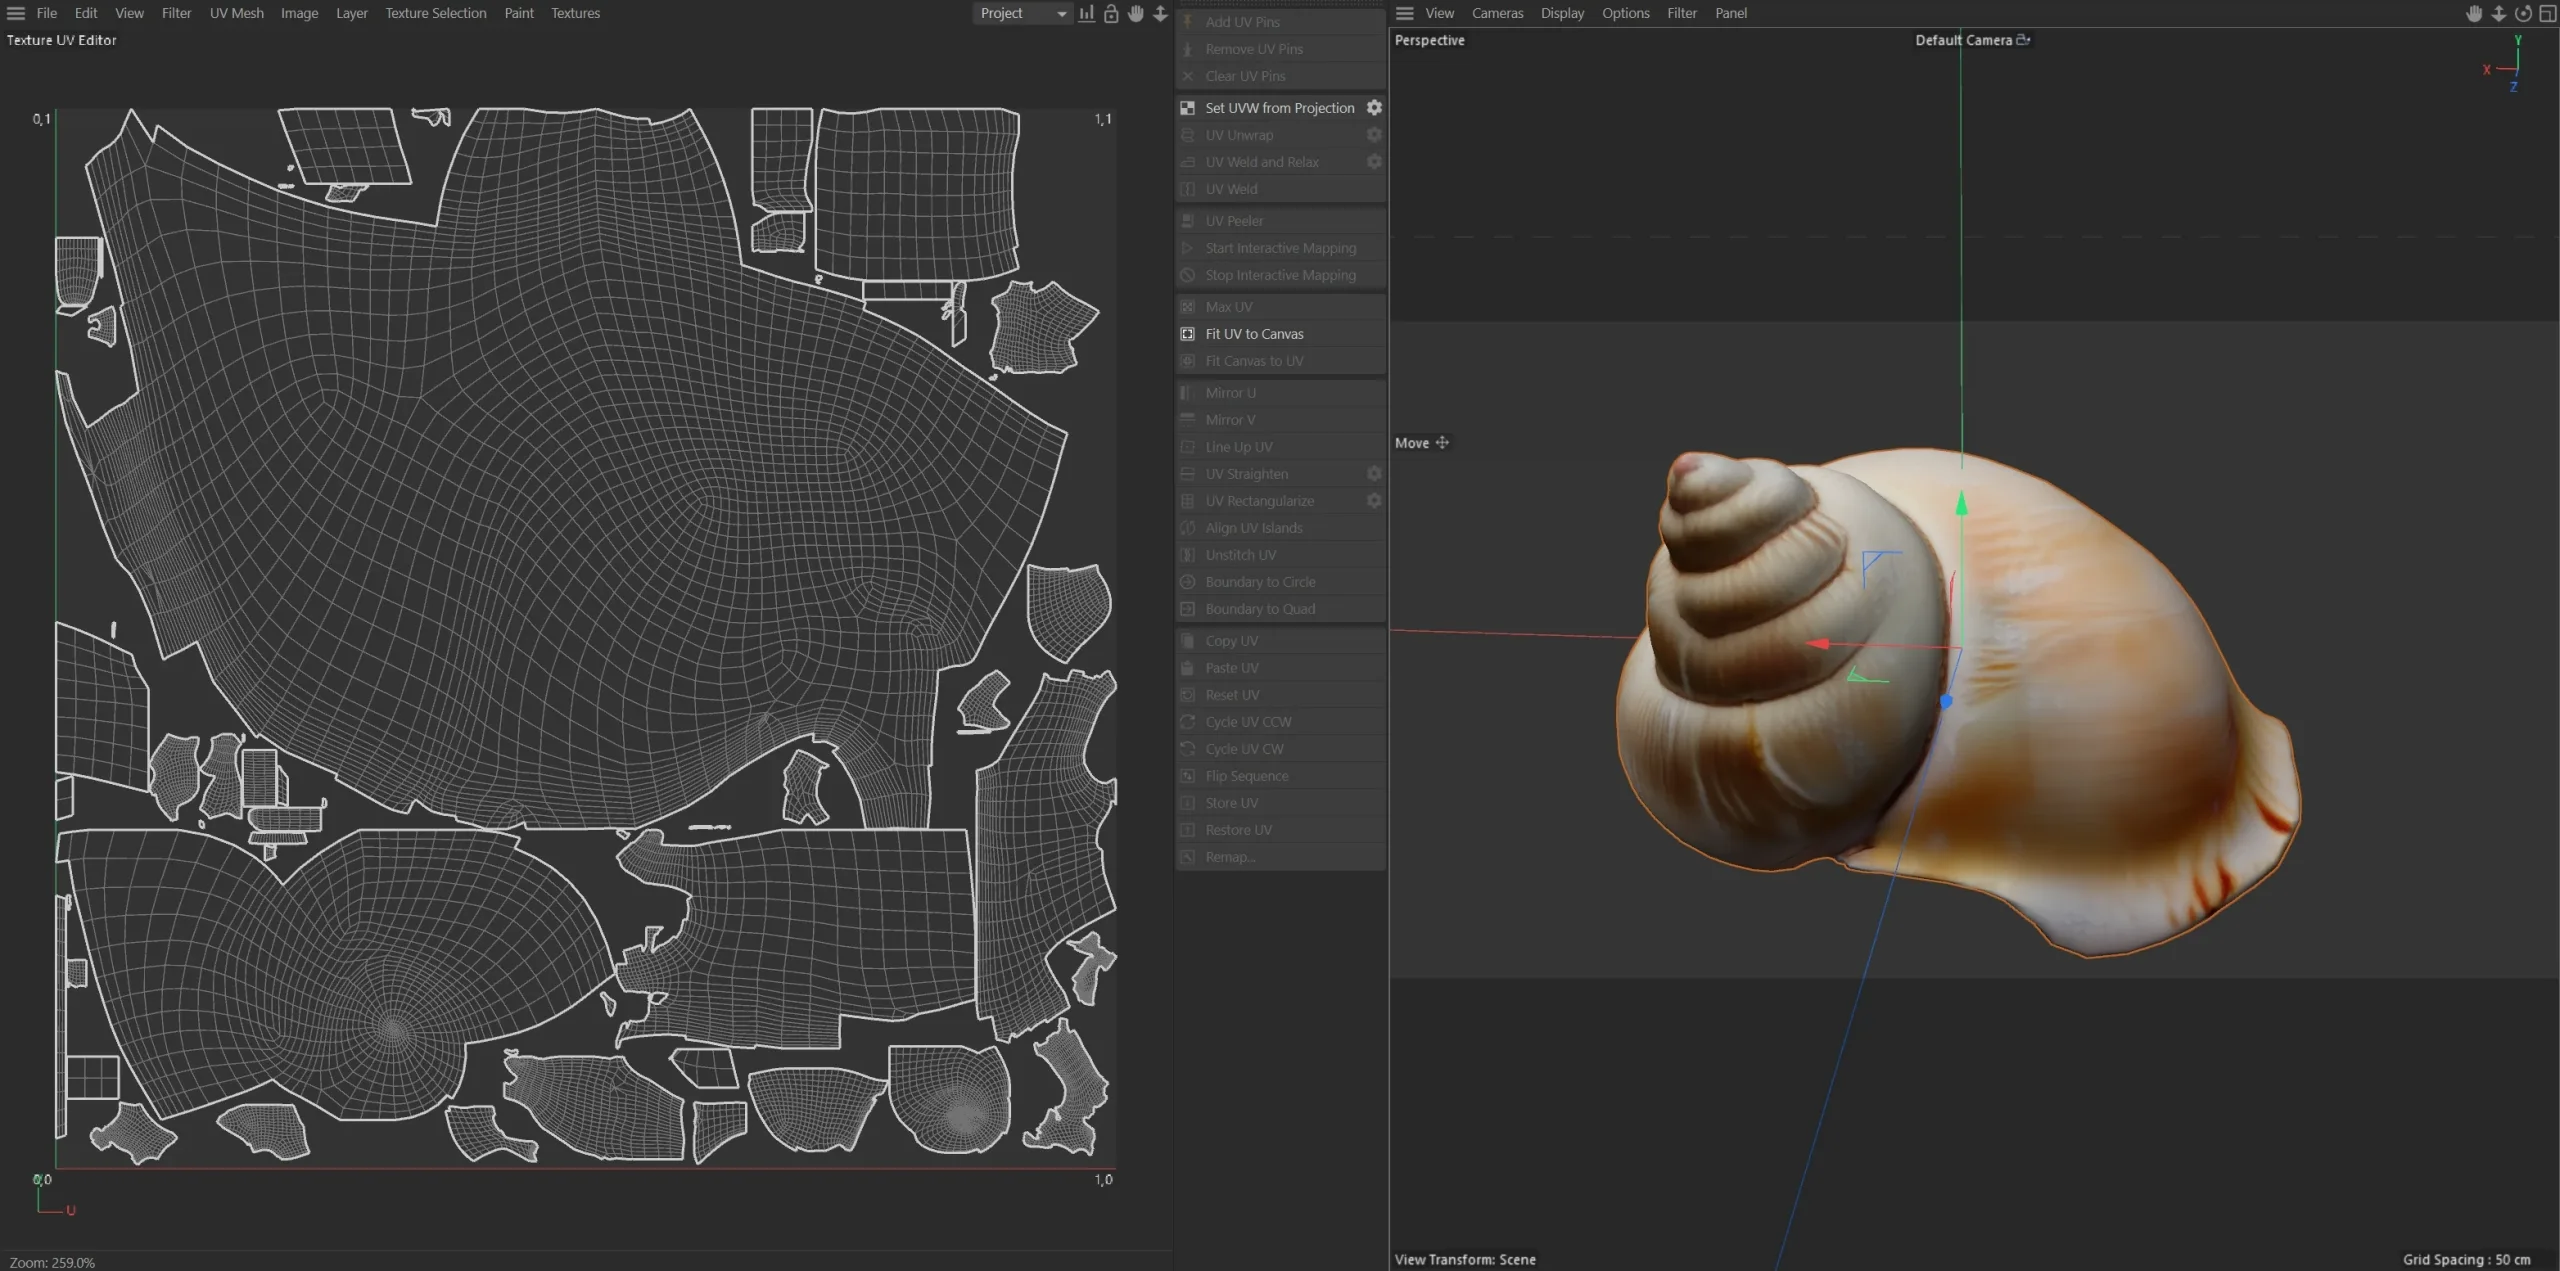The image size is (2560, 1271).
Task: Open the histogram icon in the UV toolbar
Action: click(x=1086, y=13)
